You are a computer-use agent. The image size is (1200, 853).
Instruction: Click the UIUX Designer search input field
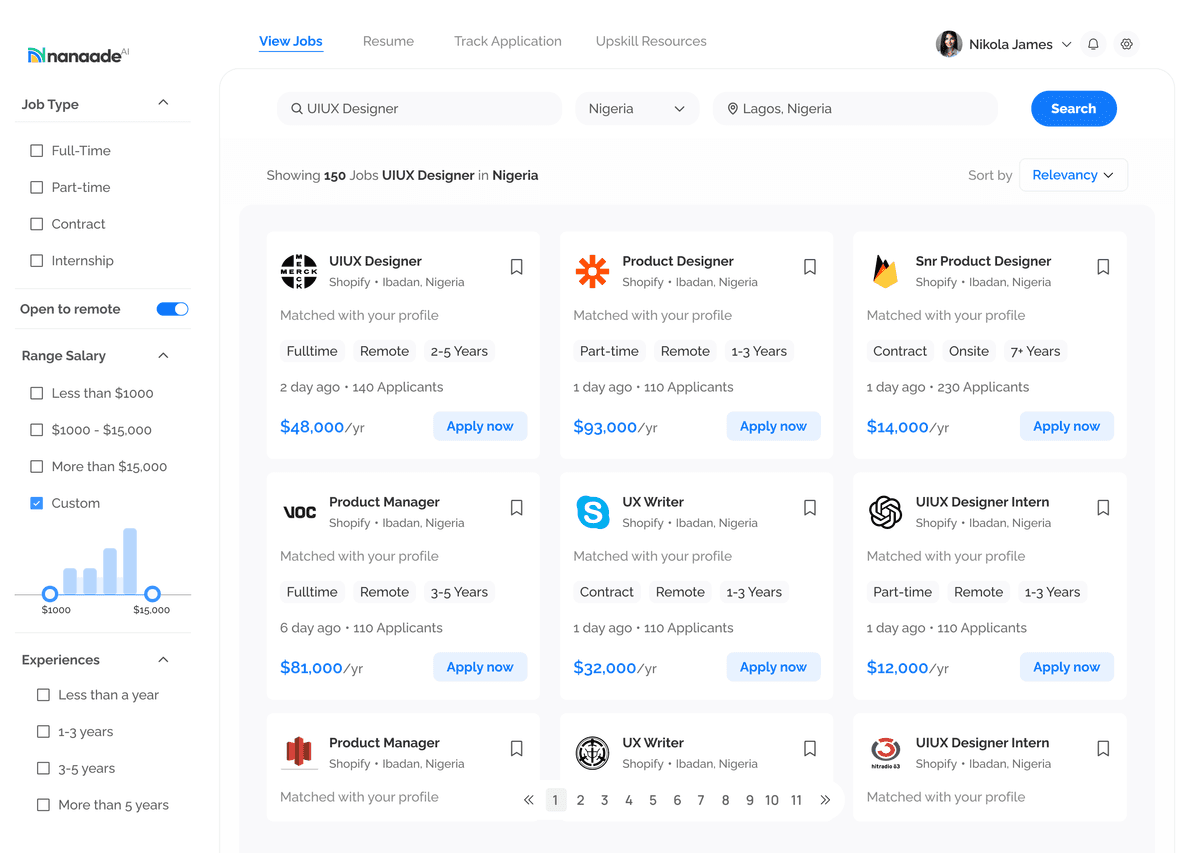[x=420, y=109]
